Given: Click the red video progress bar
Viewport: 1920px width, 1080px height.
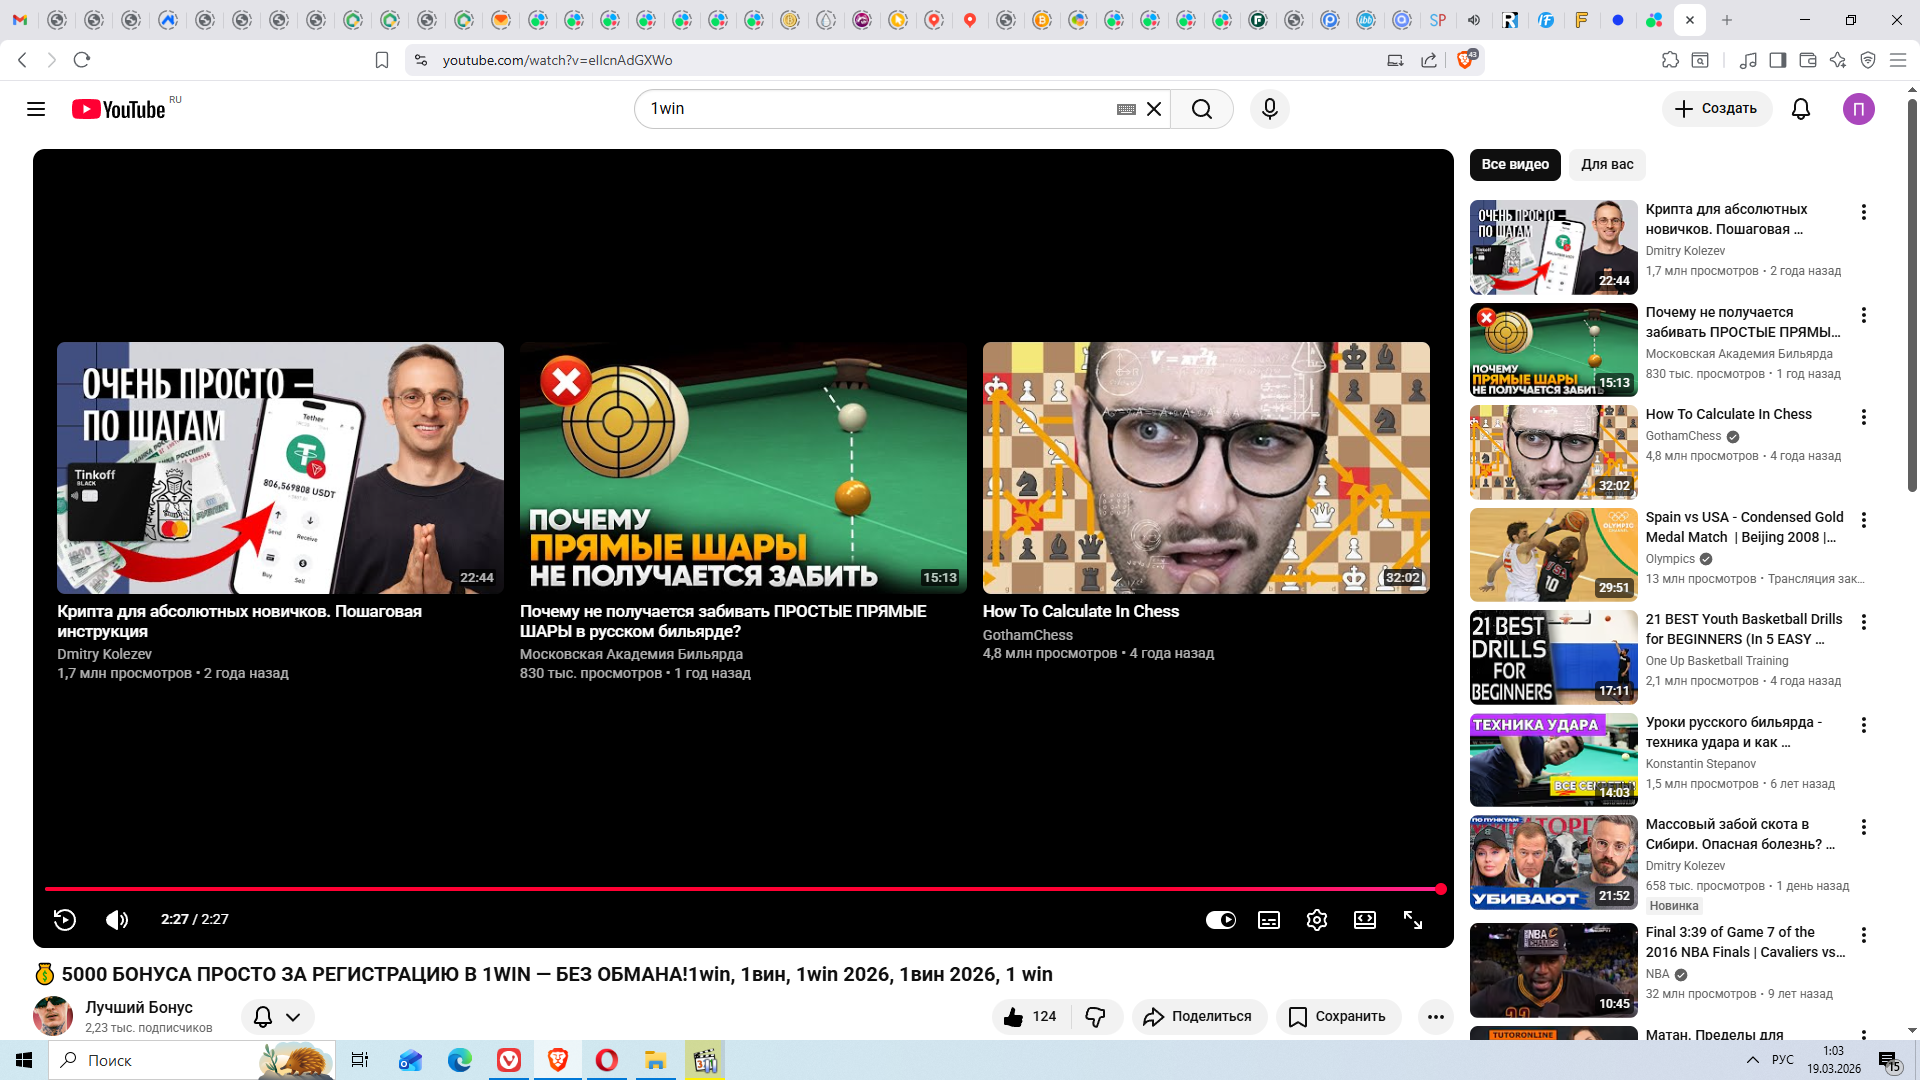Looking at the screenshot, I should click(x=740, y=888).
